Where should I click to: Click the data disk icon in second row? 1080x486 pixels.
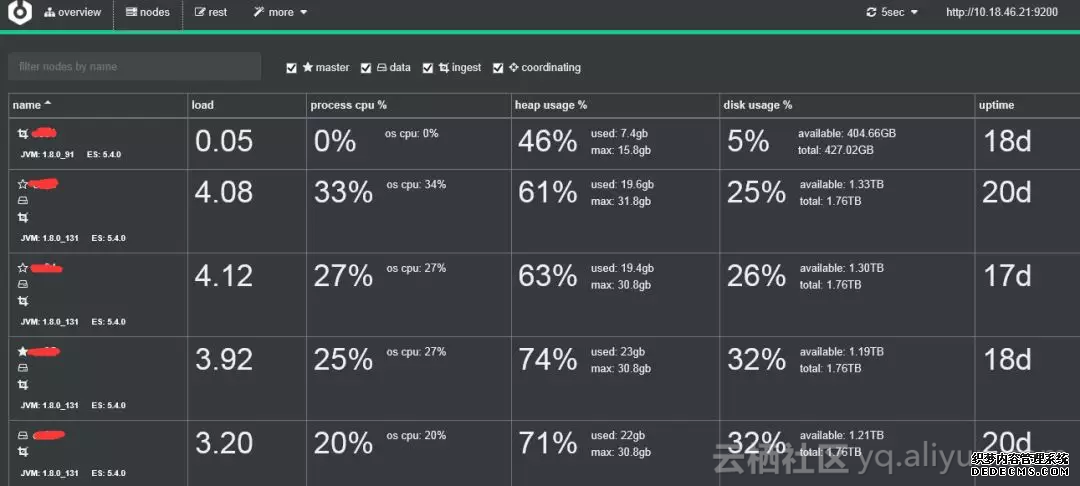click(x=23, y=201)
